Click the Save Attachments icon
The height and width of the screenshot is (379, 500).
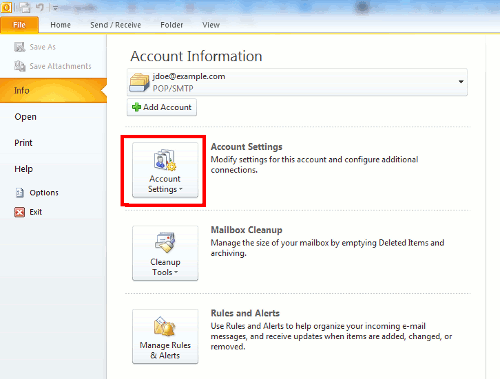pyautogui.click(x=20, y=66)
